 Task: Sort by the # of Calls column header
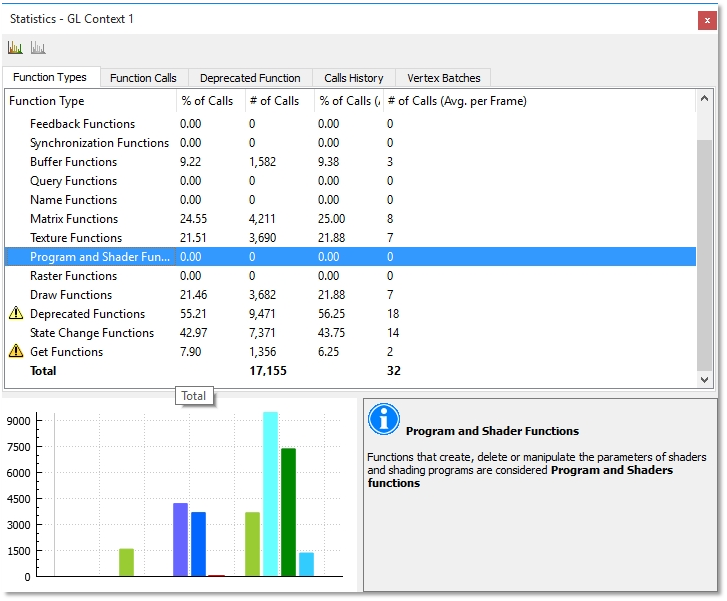click(273, 101)
